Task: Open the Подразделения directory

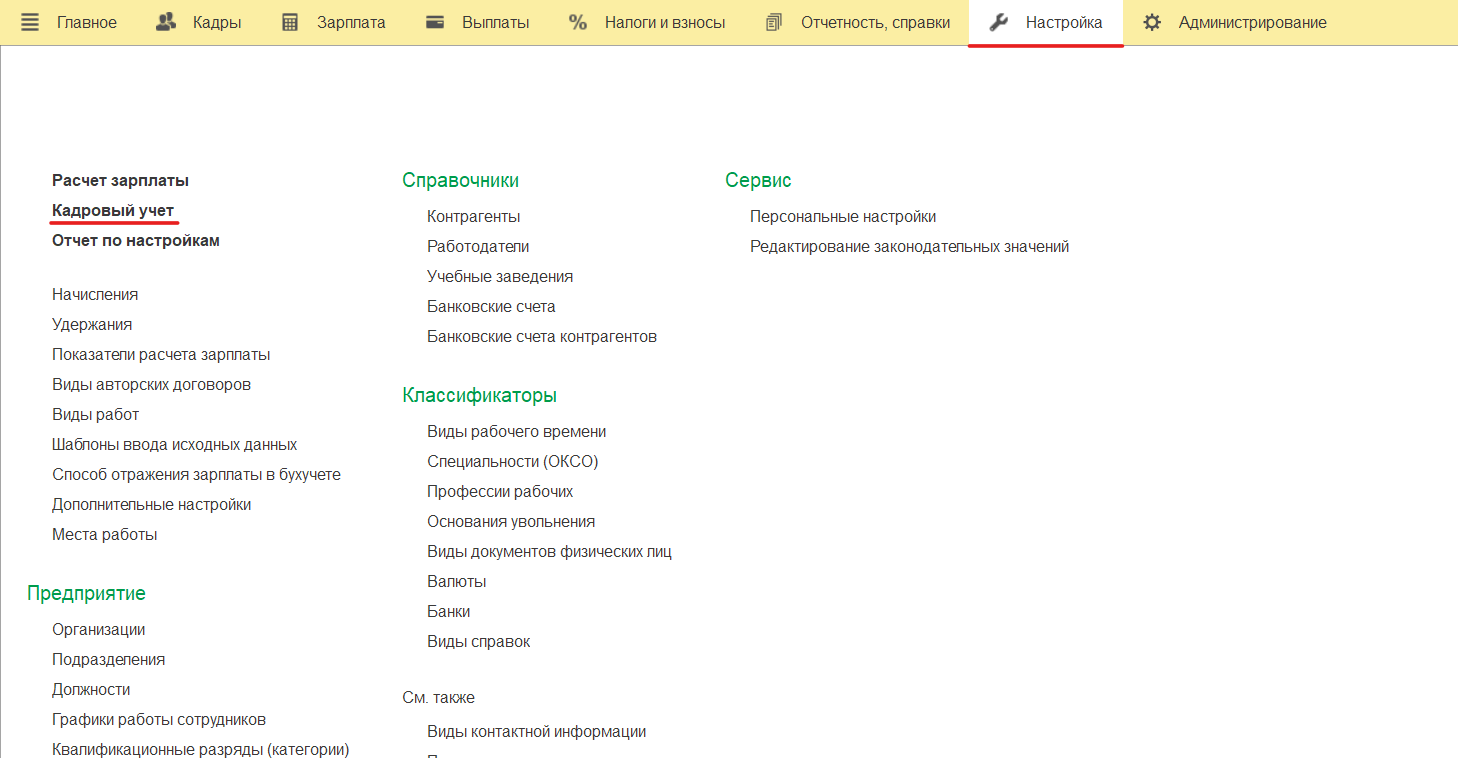Action: click(109, 660)
